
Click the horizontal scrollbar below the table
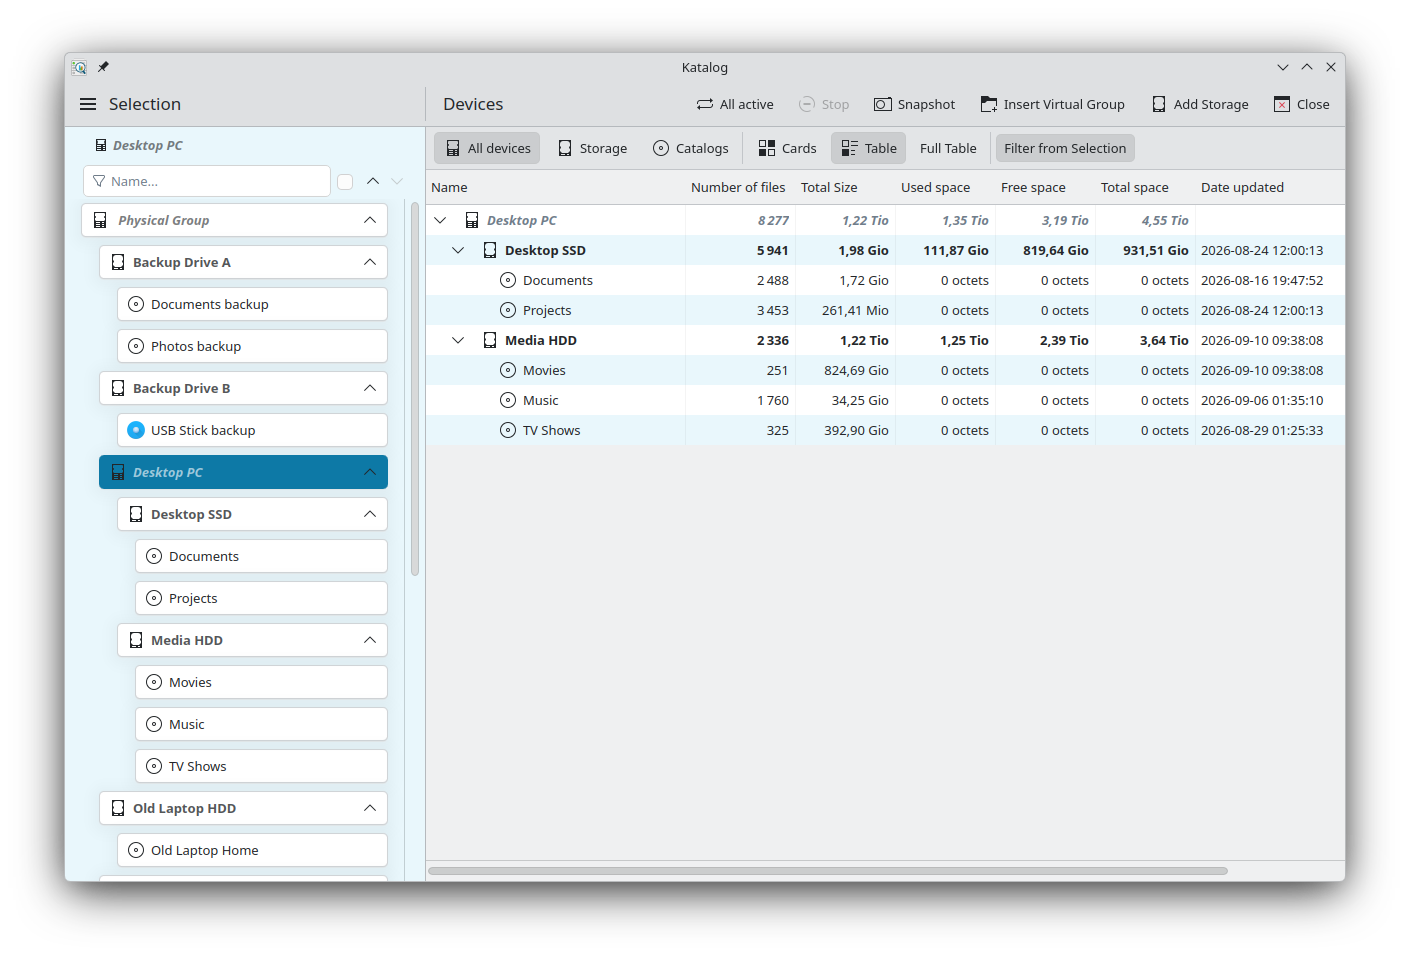828,871
